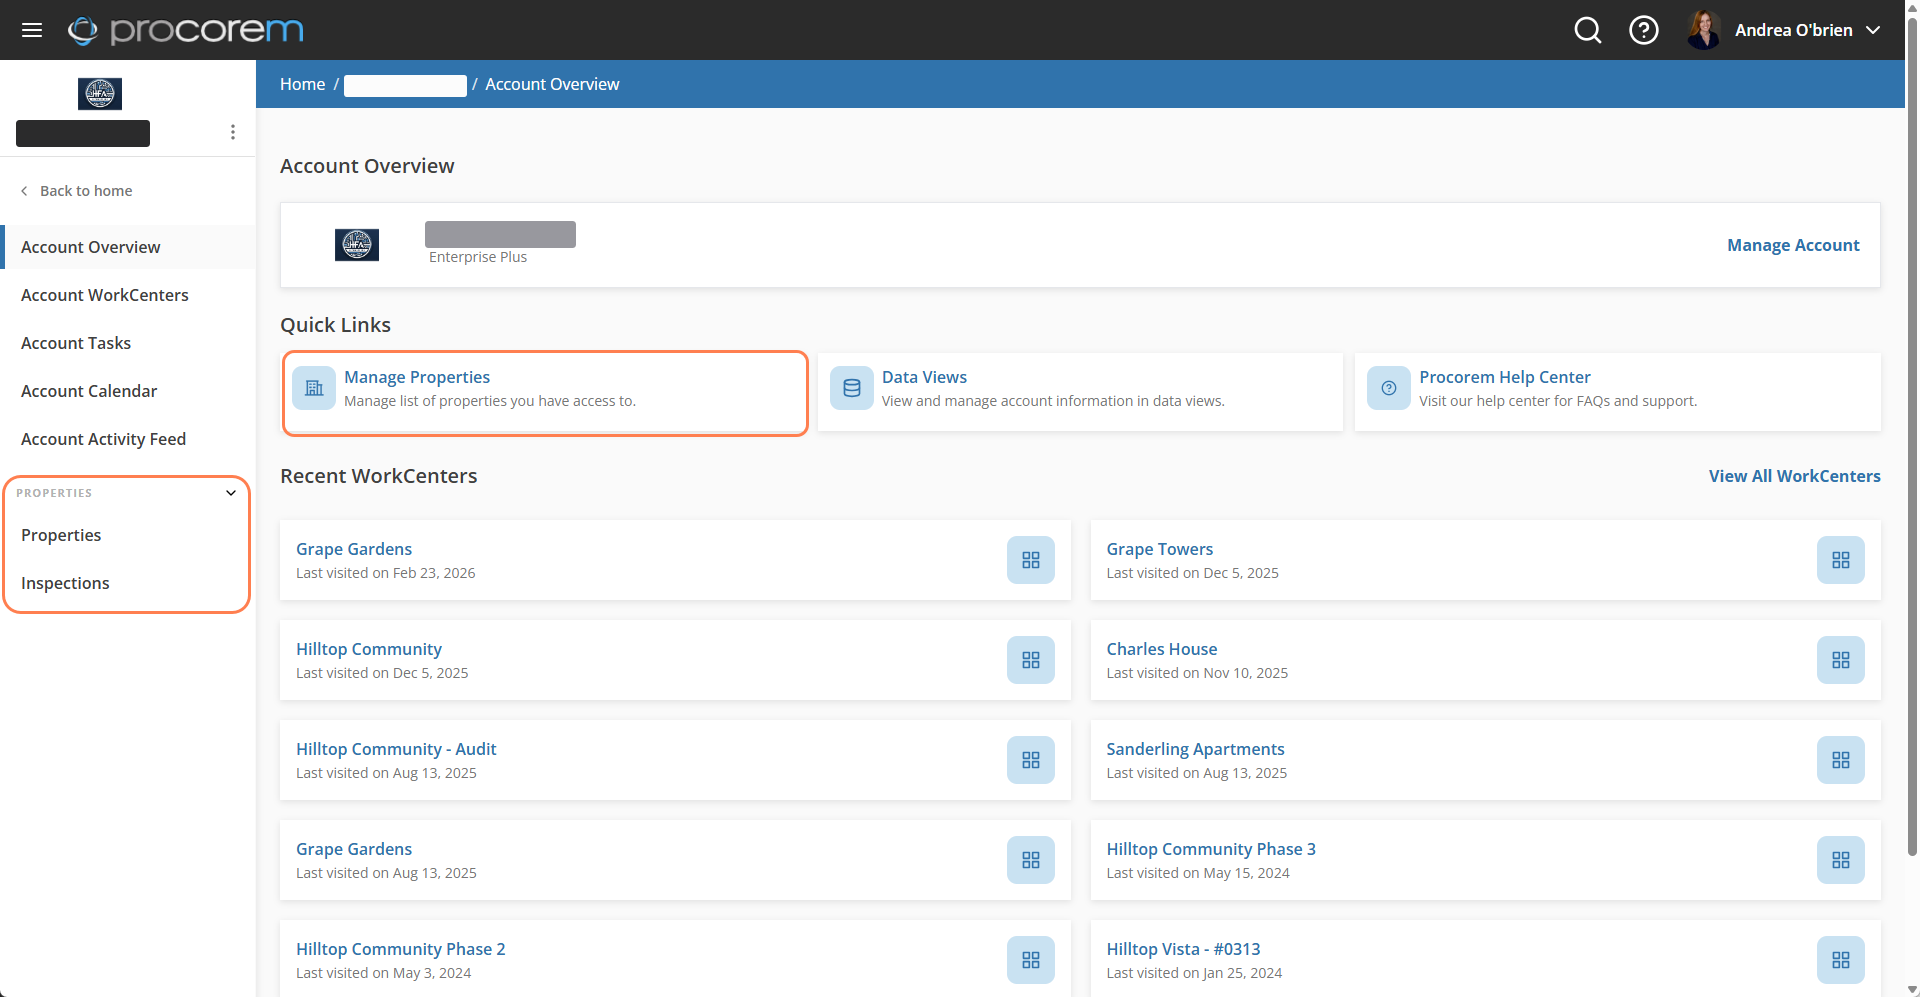Open the Charles House workcenter
The image size is (1920, 997).
[1161, 649]
